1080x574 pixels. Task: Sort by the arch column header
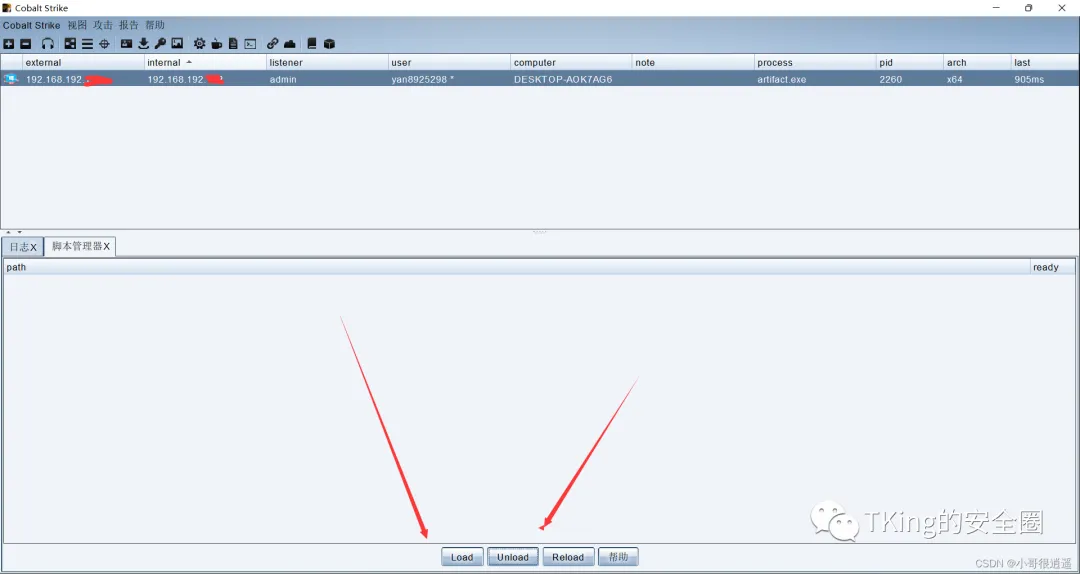[x=977, y=62]
